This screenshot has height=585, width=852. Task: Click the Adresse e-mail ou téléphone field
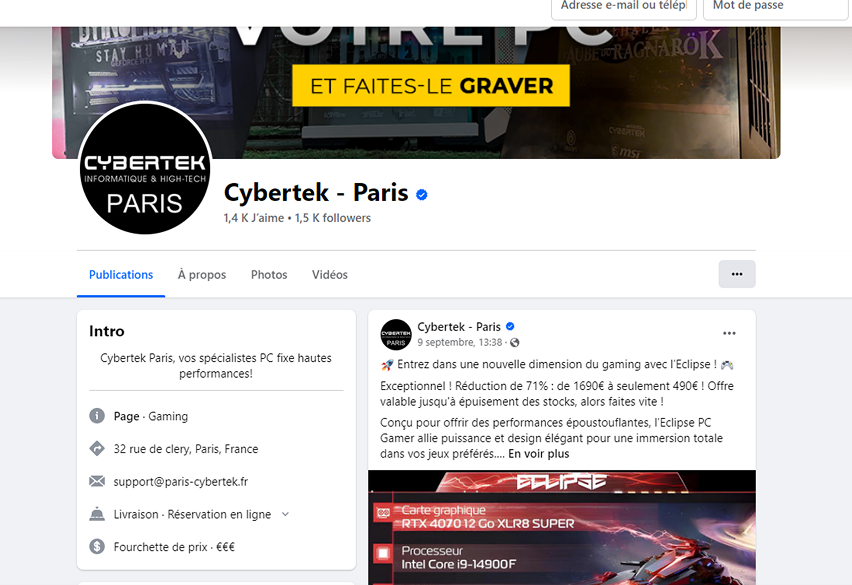pyautogui.click(x=624, y=8)
